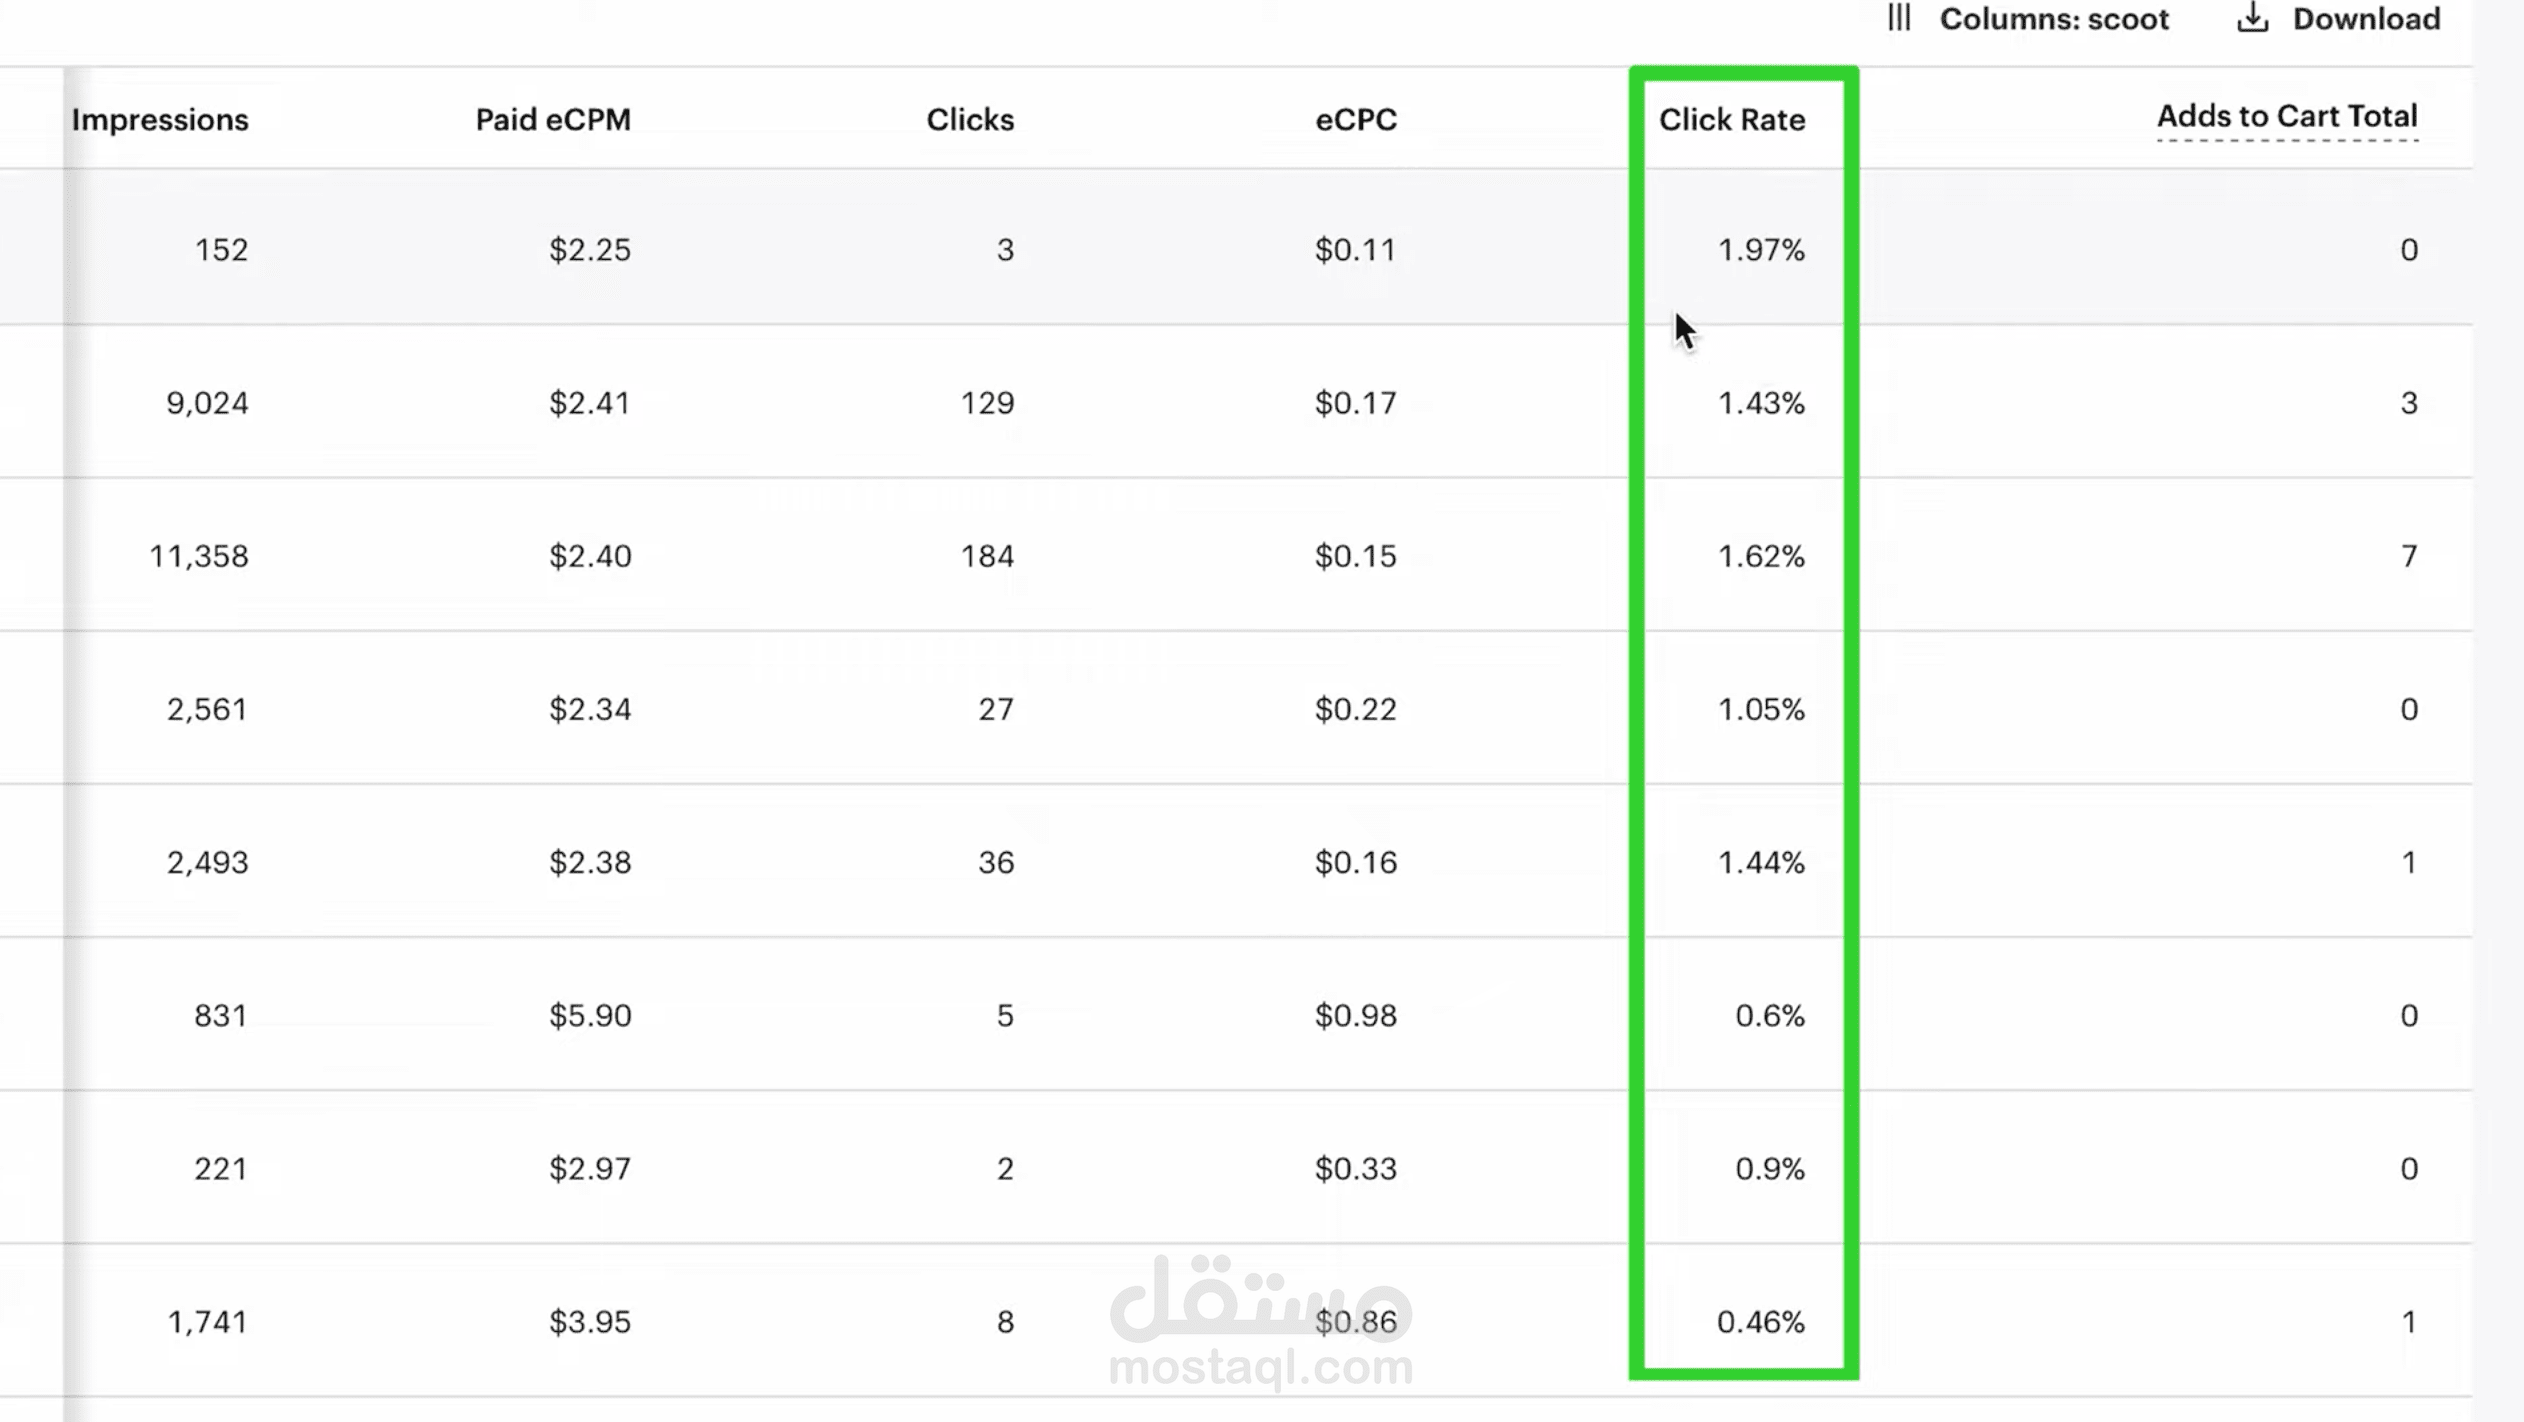The image size is (2524, 1422).
Task: Click the 7 adds to cart value
Action: (2409, 556)
